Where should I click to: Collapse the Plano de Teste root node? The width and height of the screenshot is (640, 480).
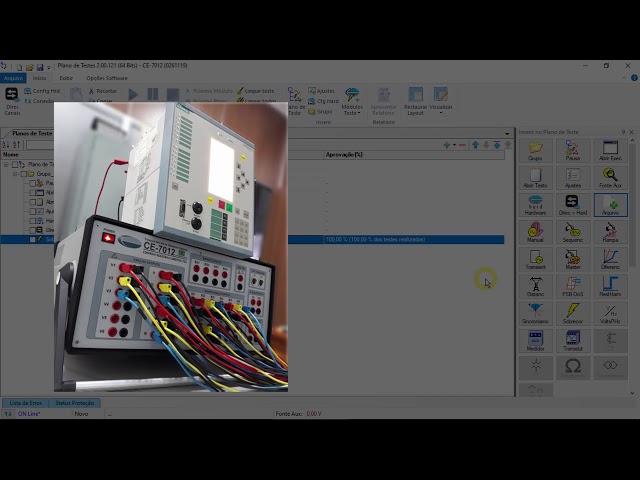coord(6,164)
